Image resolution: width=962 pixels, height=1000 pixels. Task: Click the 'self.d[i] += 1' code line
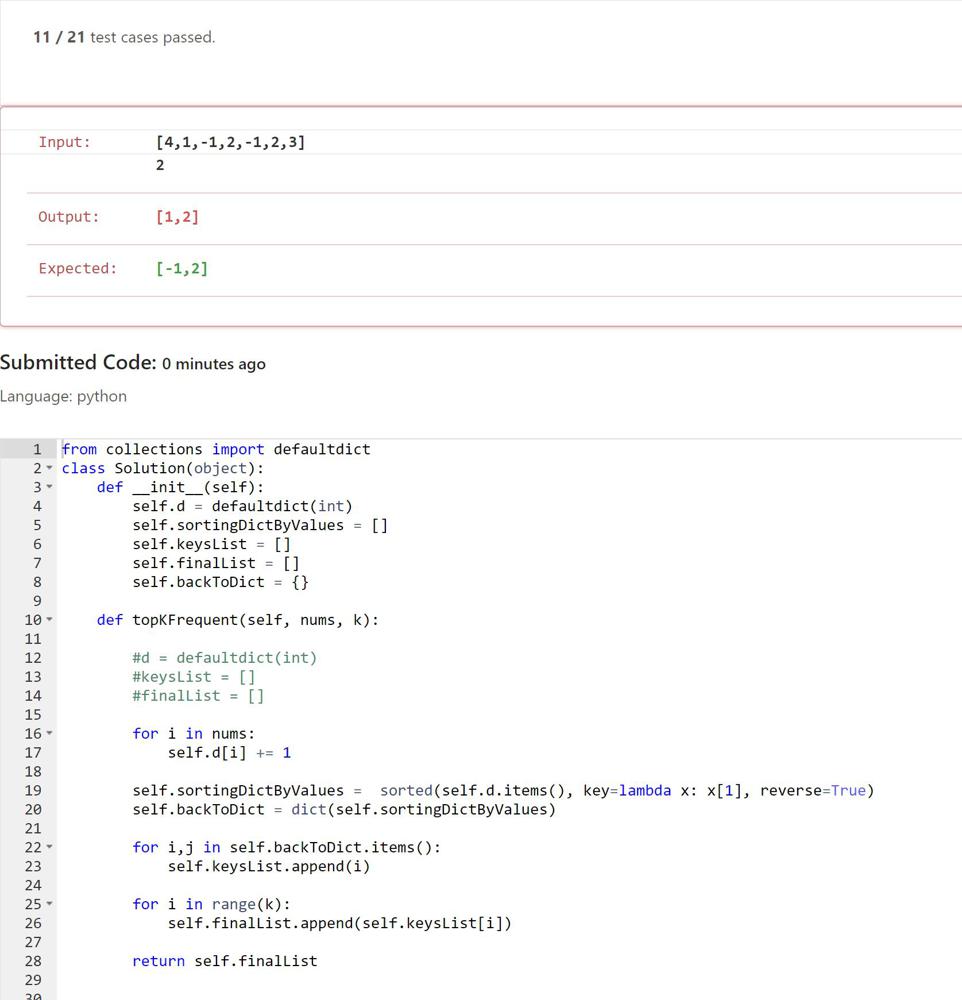click(230, 753)
